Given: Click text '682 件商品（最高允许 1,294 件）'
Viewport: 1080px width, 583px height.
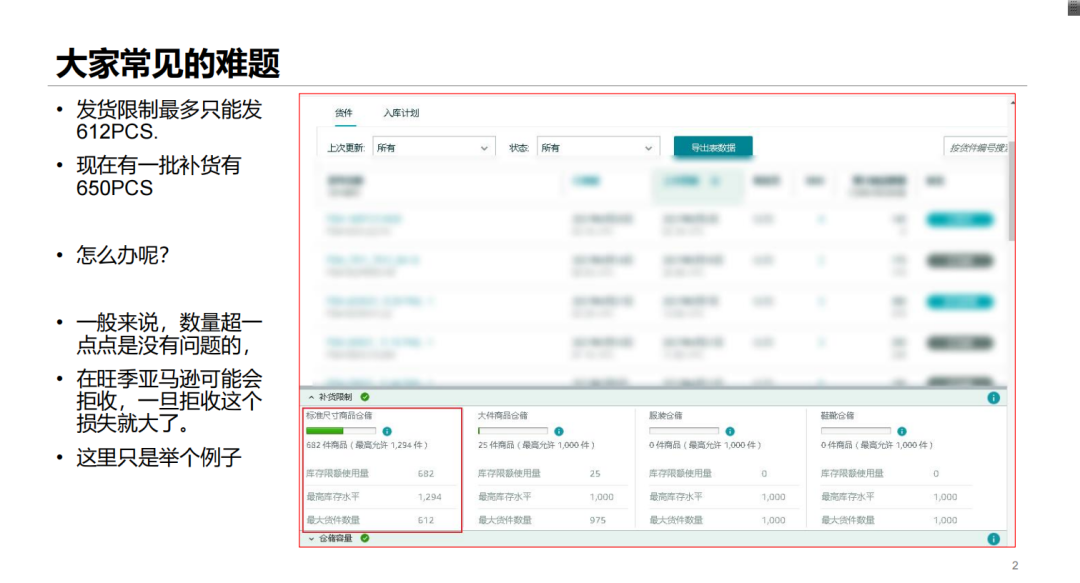Looking at the screenshot, I should pyautogui.click(x=367, y=445).
